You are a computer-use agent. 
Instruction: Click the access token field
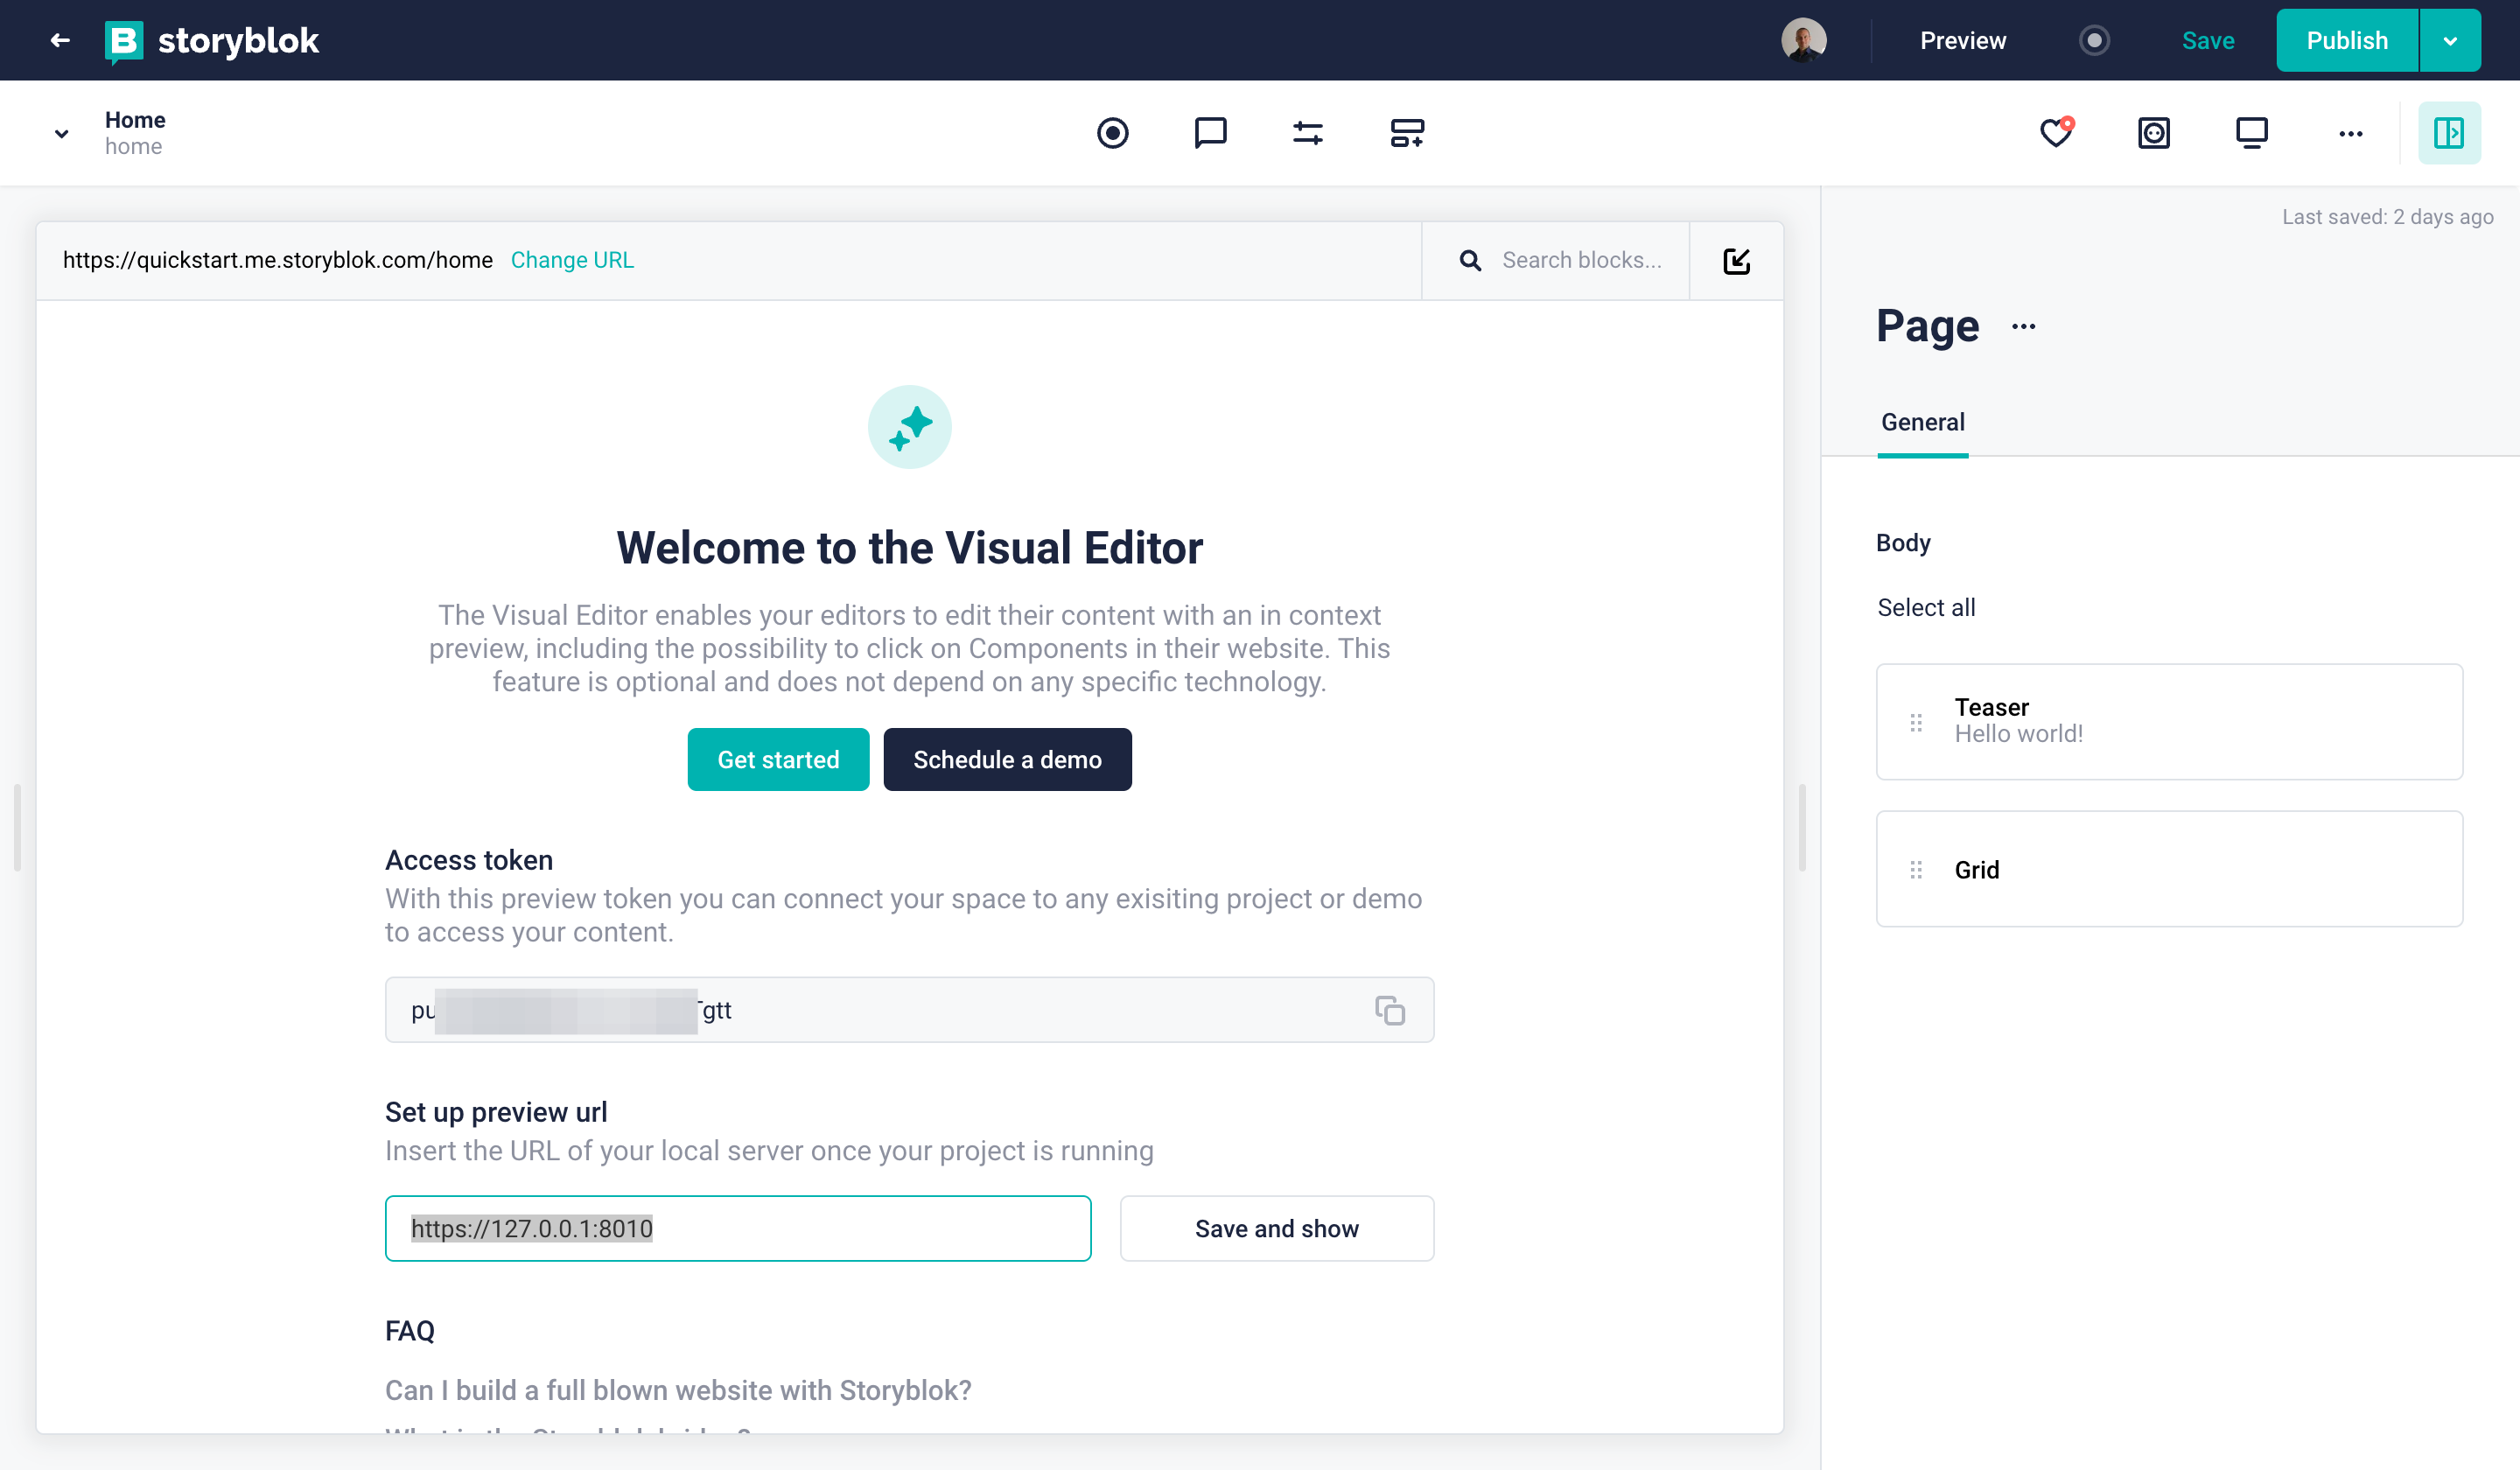click(x=909, y=1010)
